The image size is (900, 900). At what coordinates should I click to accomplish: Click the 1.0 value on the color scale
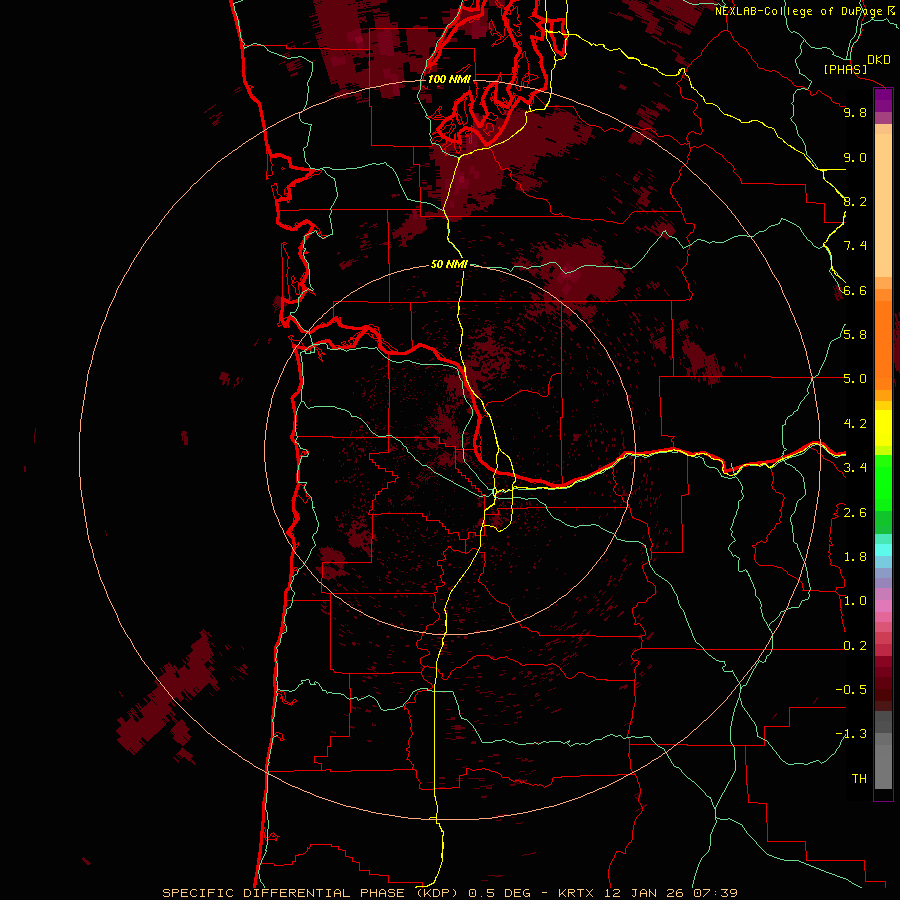point(855,601)
